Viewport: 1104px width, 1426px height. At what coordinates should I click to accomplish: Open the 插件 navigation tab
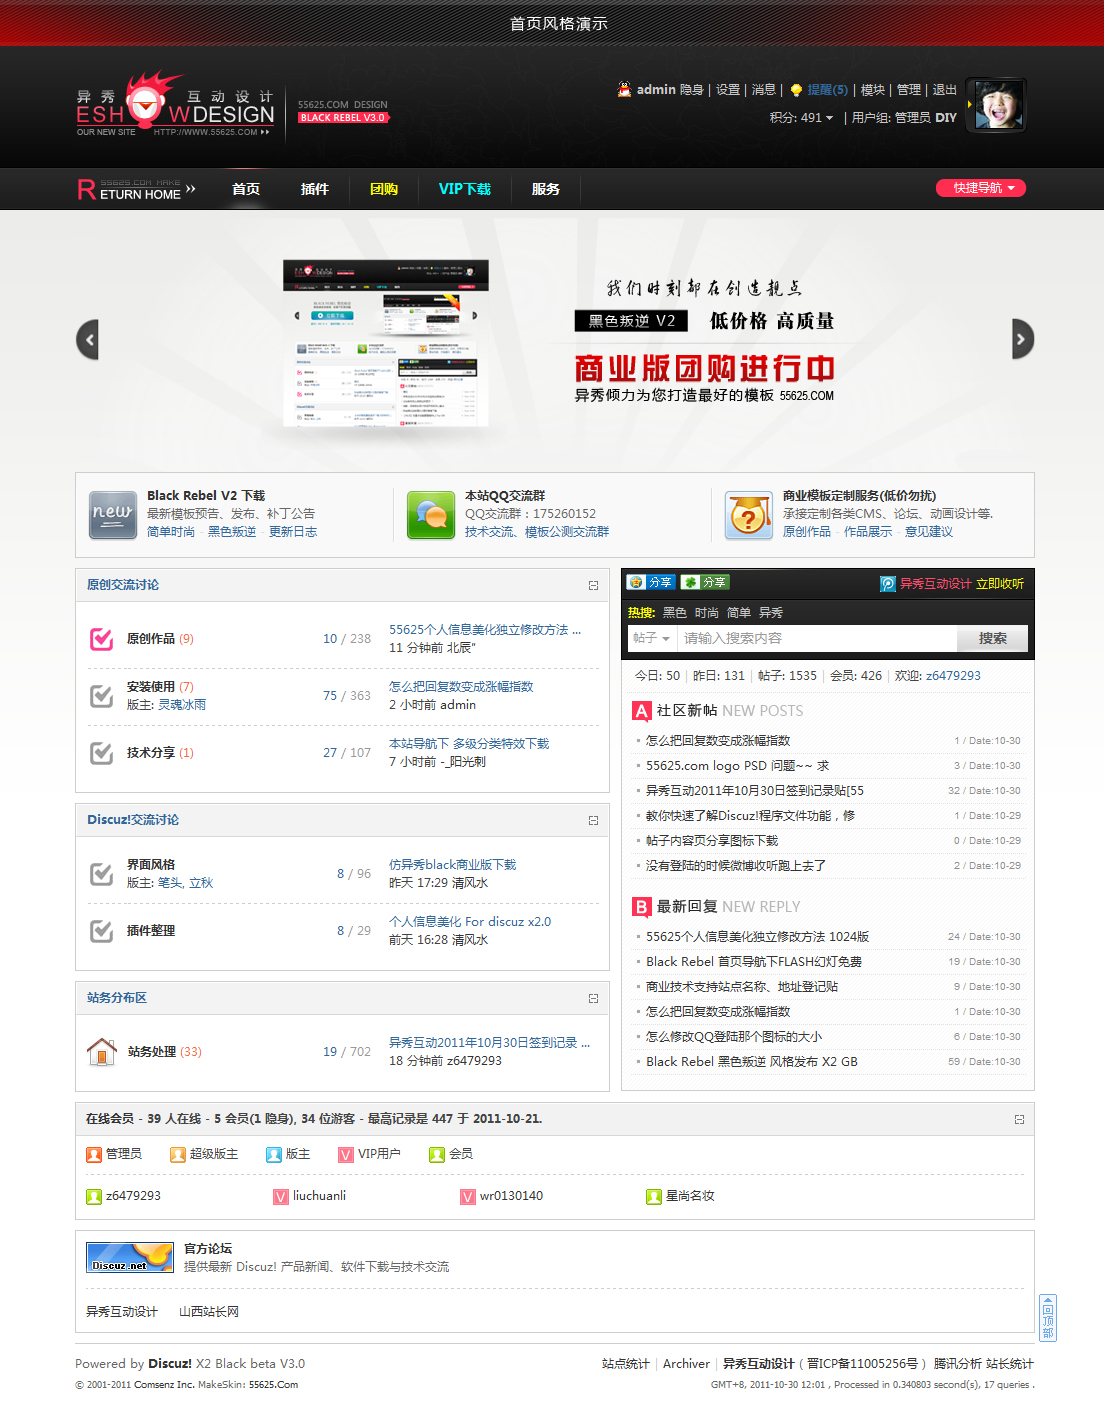pos(315,189)
